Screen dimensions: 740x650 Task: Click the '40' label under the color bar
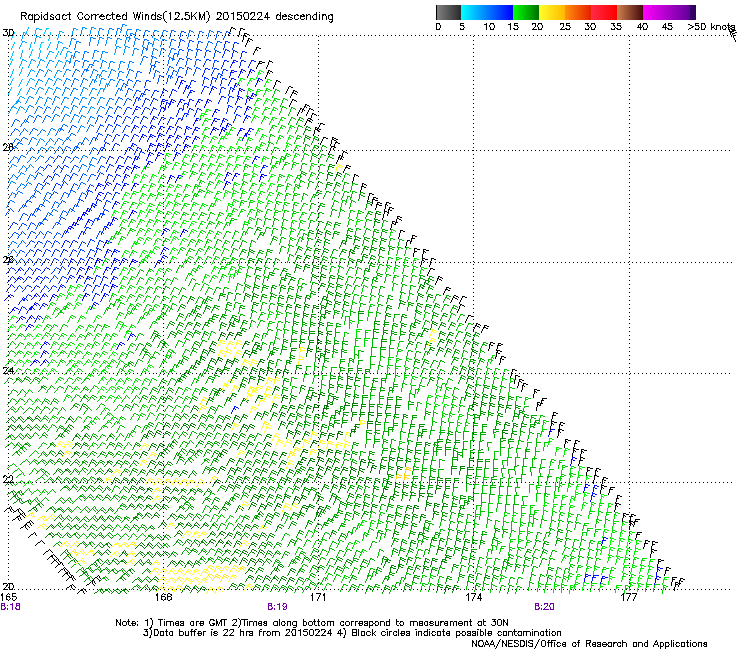click(642, 27)
